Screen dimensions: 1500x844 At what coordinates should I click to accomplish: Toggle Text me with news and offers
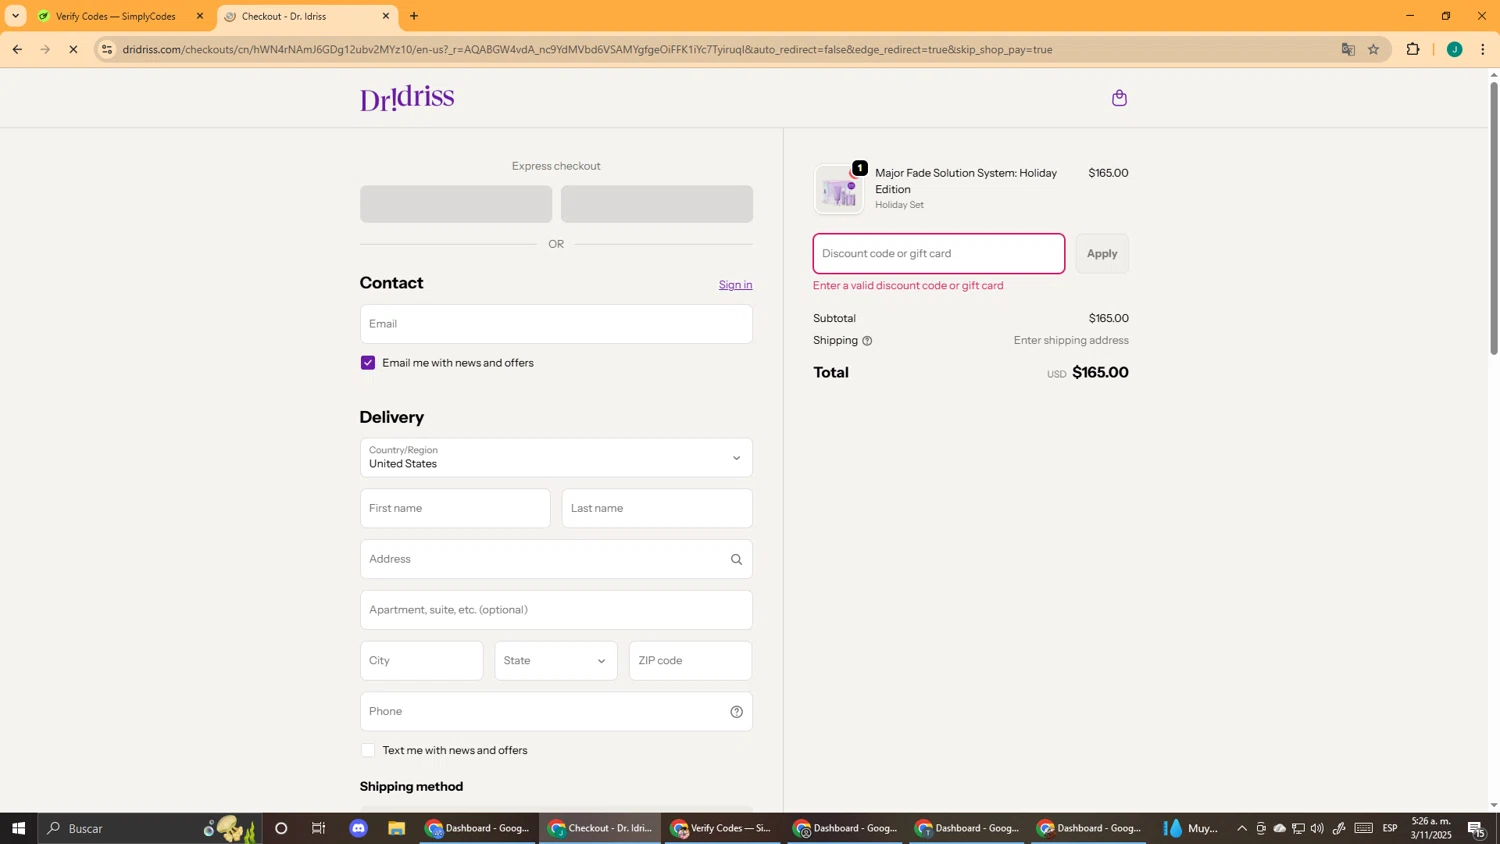point(368,751)
